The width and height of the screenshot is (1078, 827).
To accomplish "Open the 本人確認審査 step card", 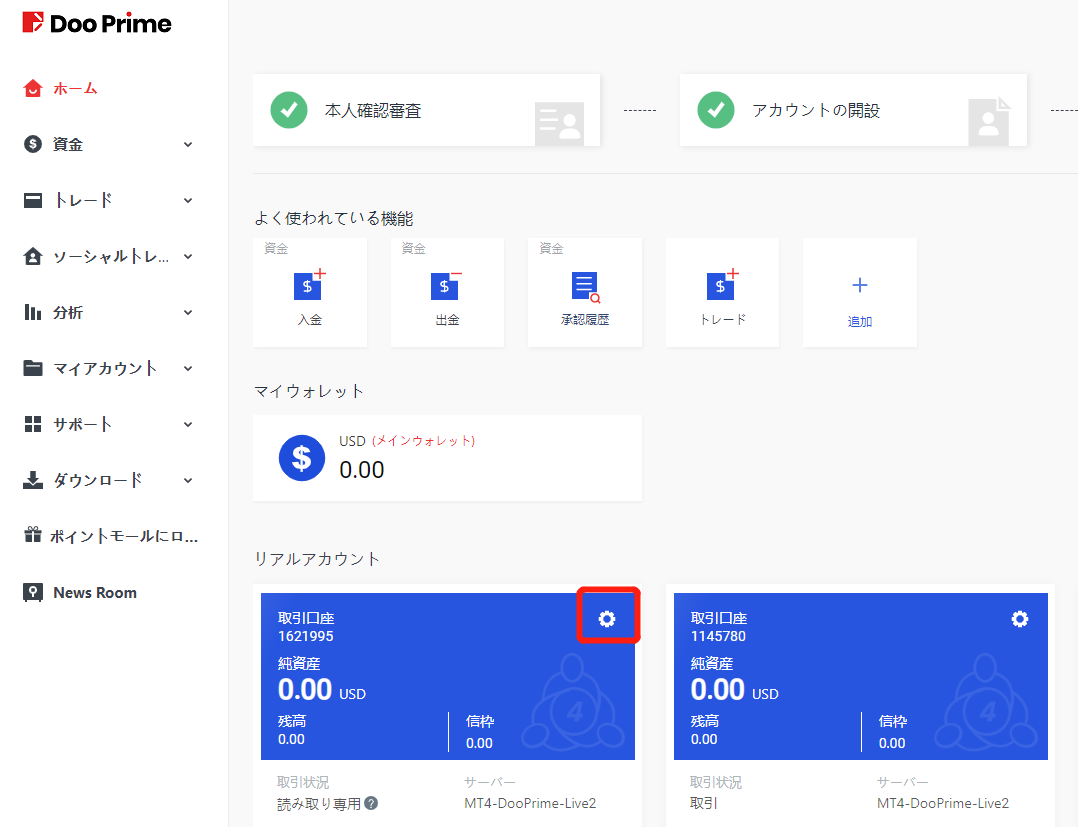I will [426, 110].
